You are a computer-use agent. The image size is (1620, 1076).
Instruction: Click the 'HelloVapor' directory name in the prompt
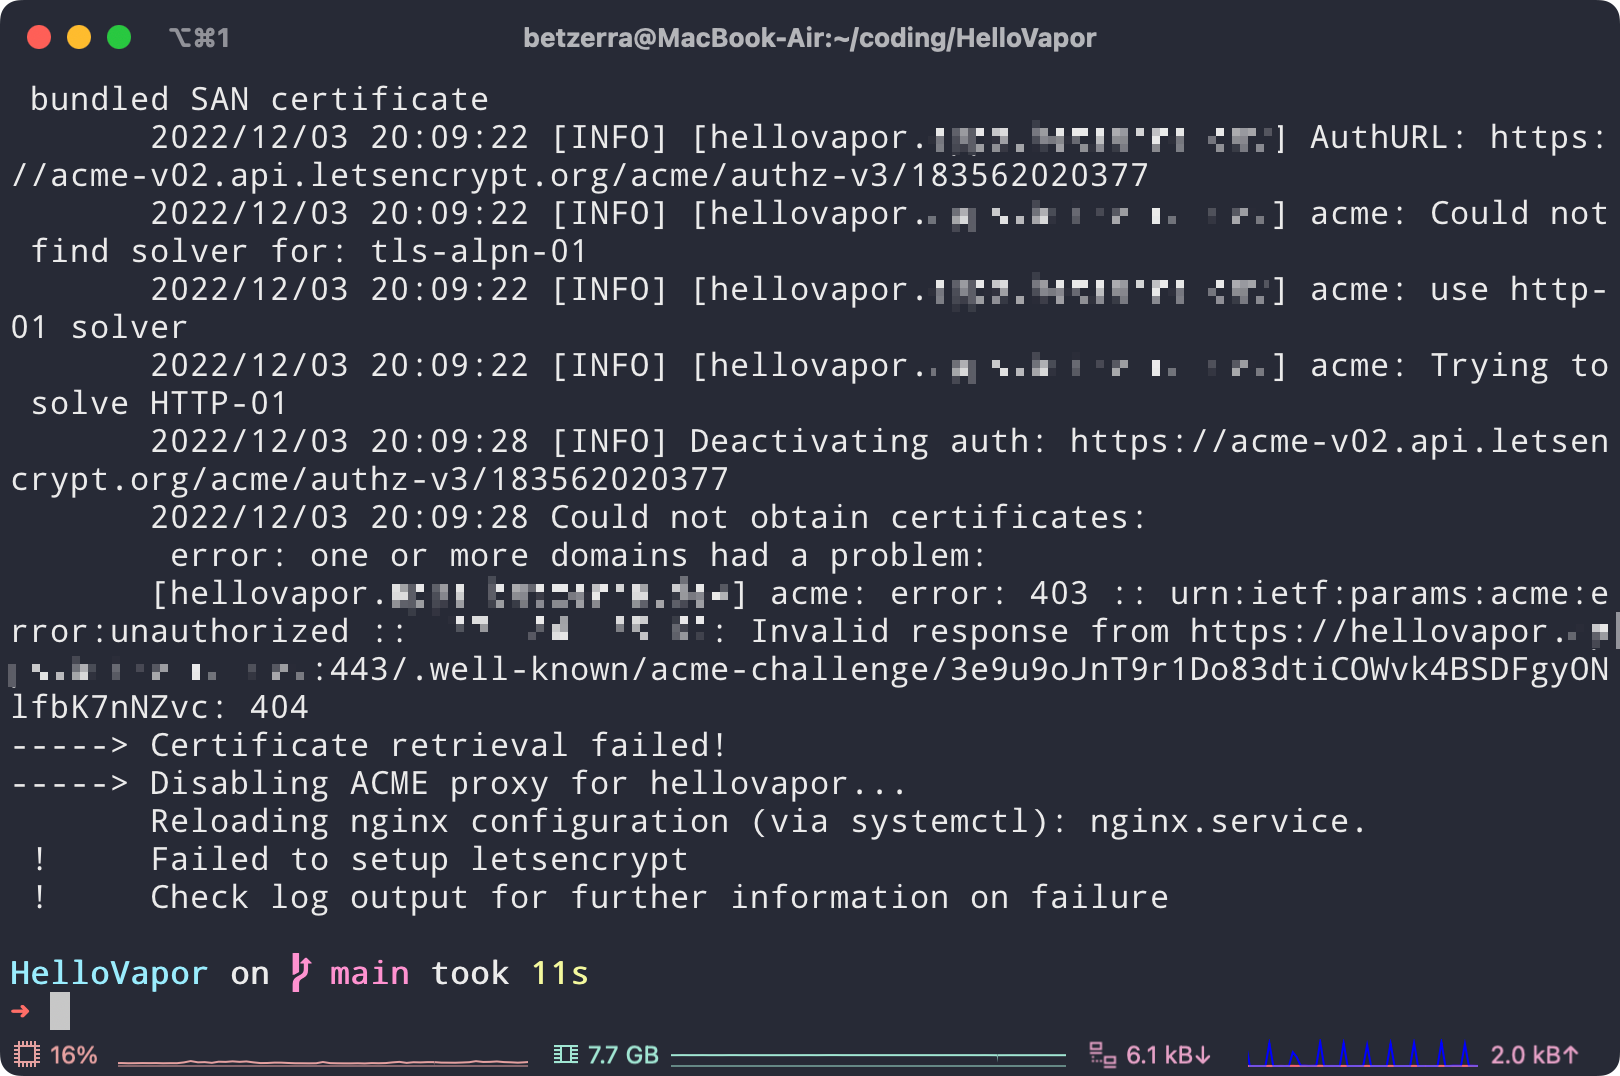tap(110, 973)
